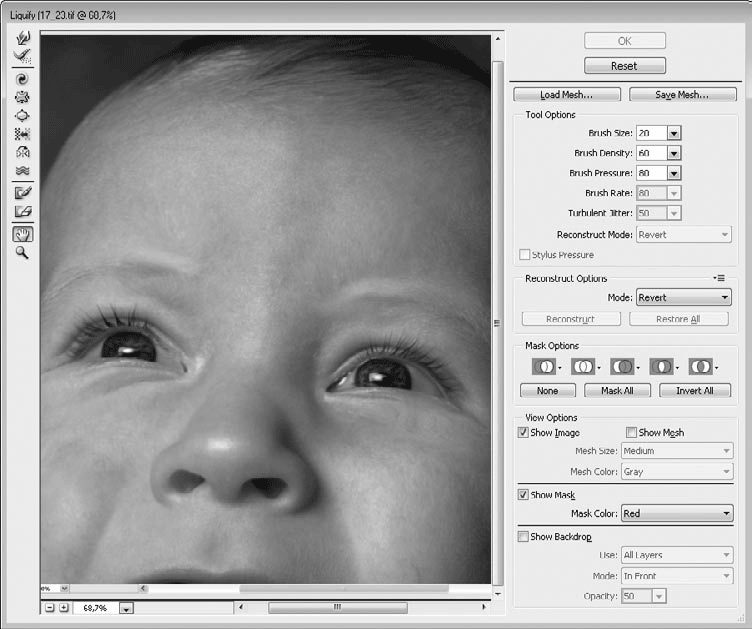The width and height of the screenshot is (752, 629).
Task: Click the Reset button
Action: (x=624, y=66)
